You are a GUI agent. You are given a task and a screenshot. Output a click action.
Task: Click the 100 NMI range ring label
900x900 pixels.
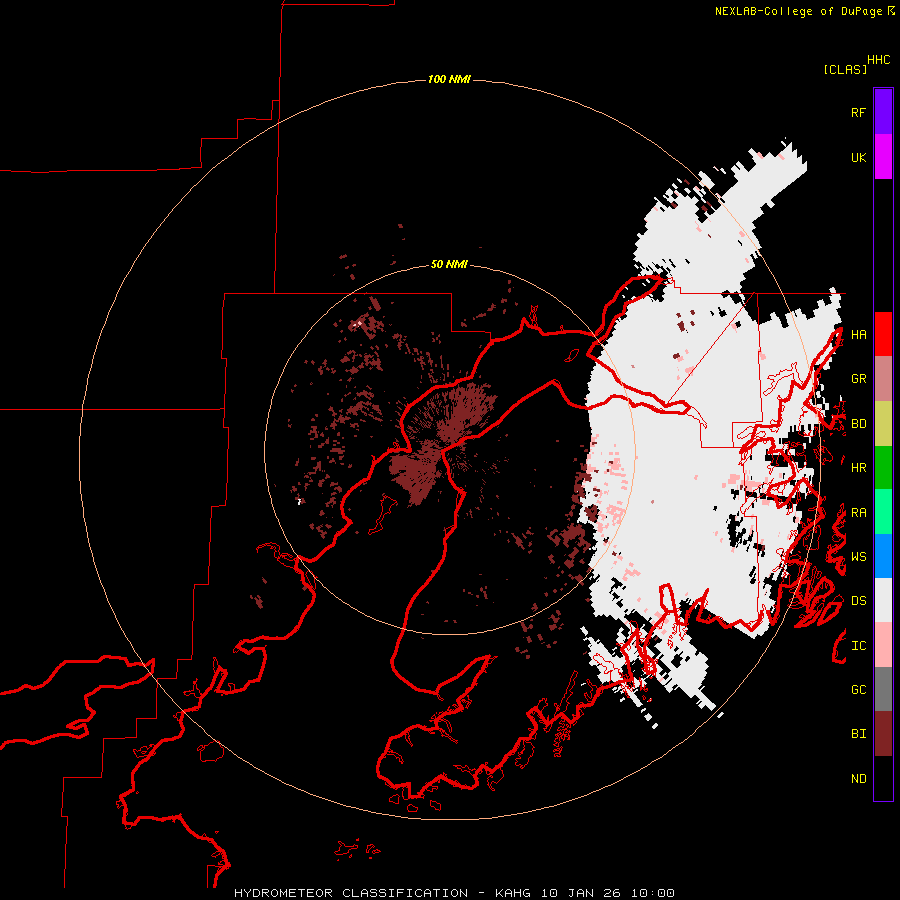tap(449, 79)
